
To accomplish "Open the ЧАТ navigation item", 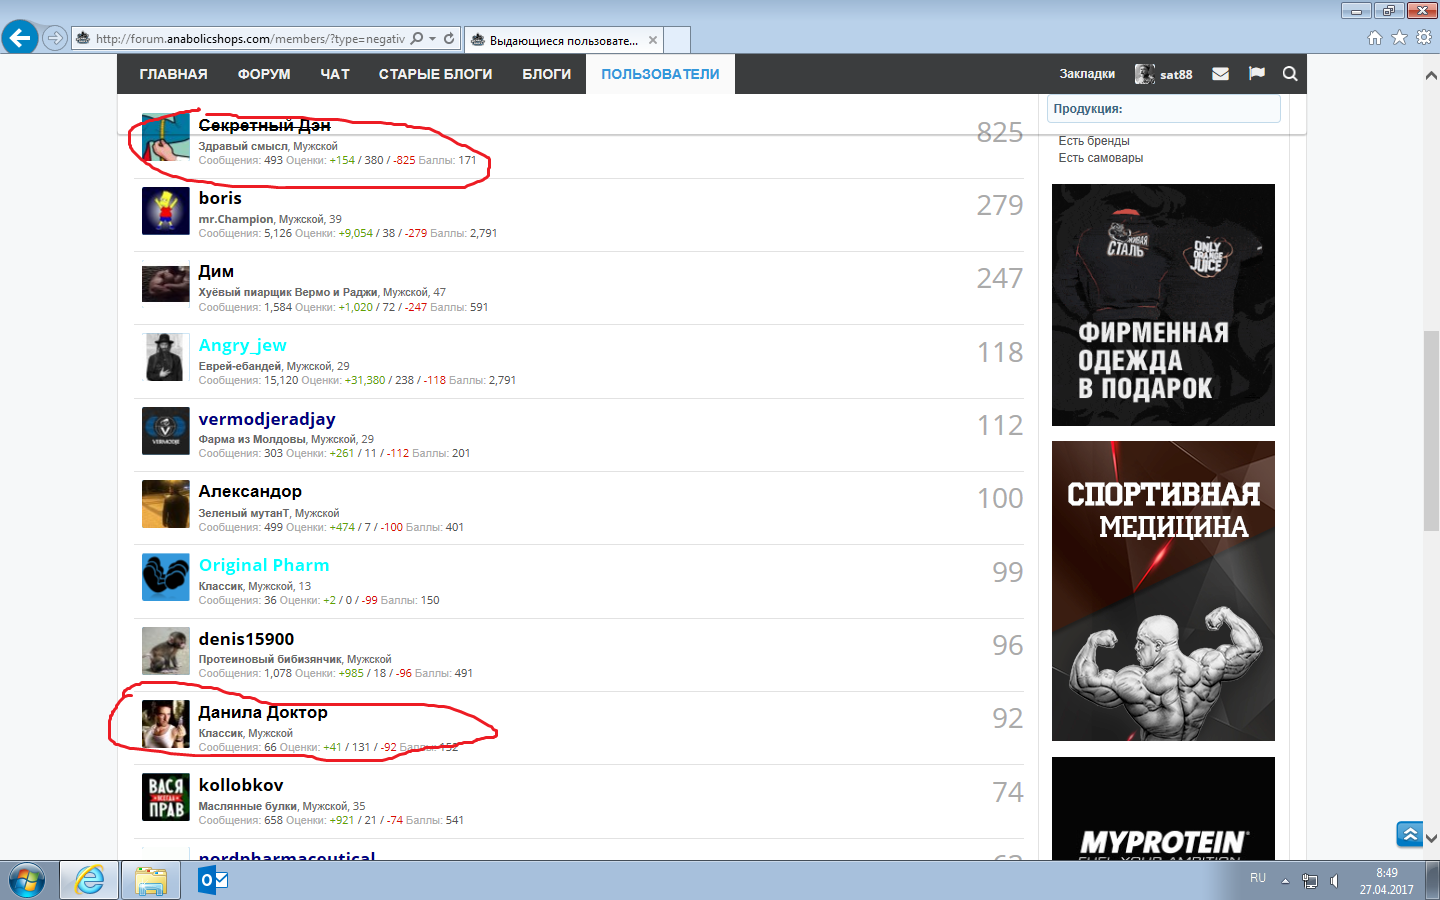I will (335, 74).
